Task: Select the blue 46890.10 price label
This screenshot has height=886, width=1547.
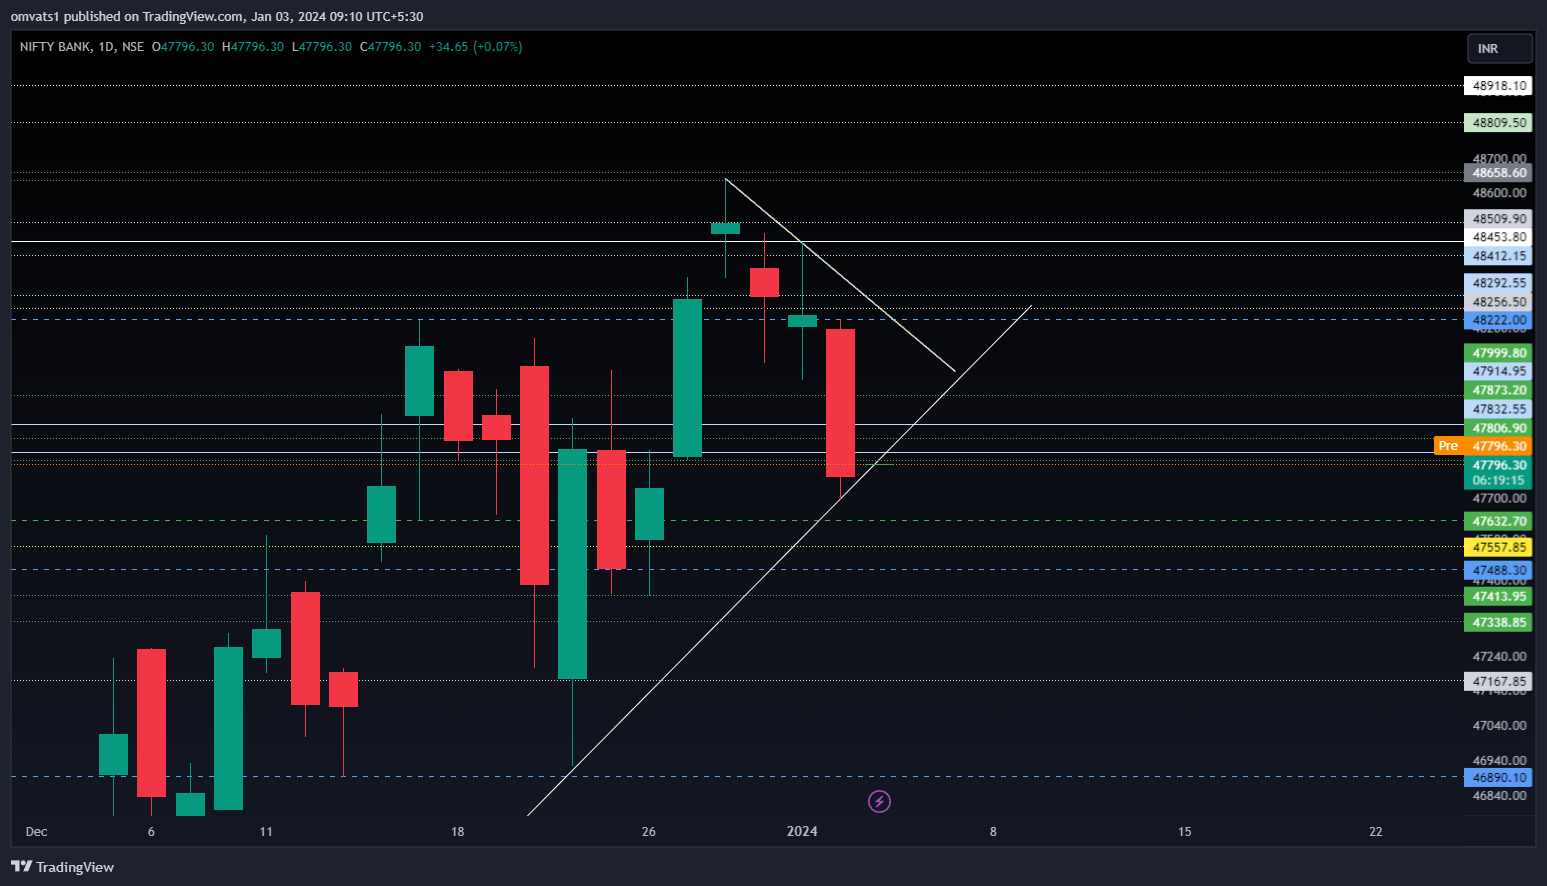Action: (x=1498, y=777)
